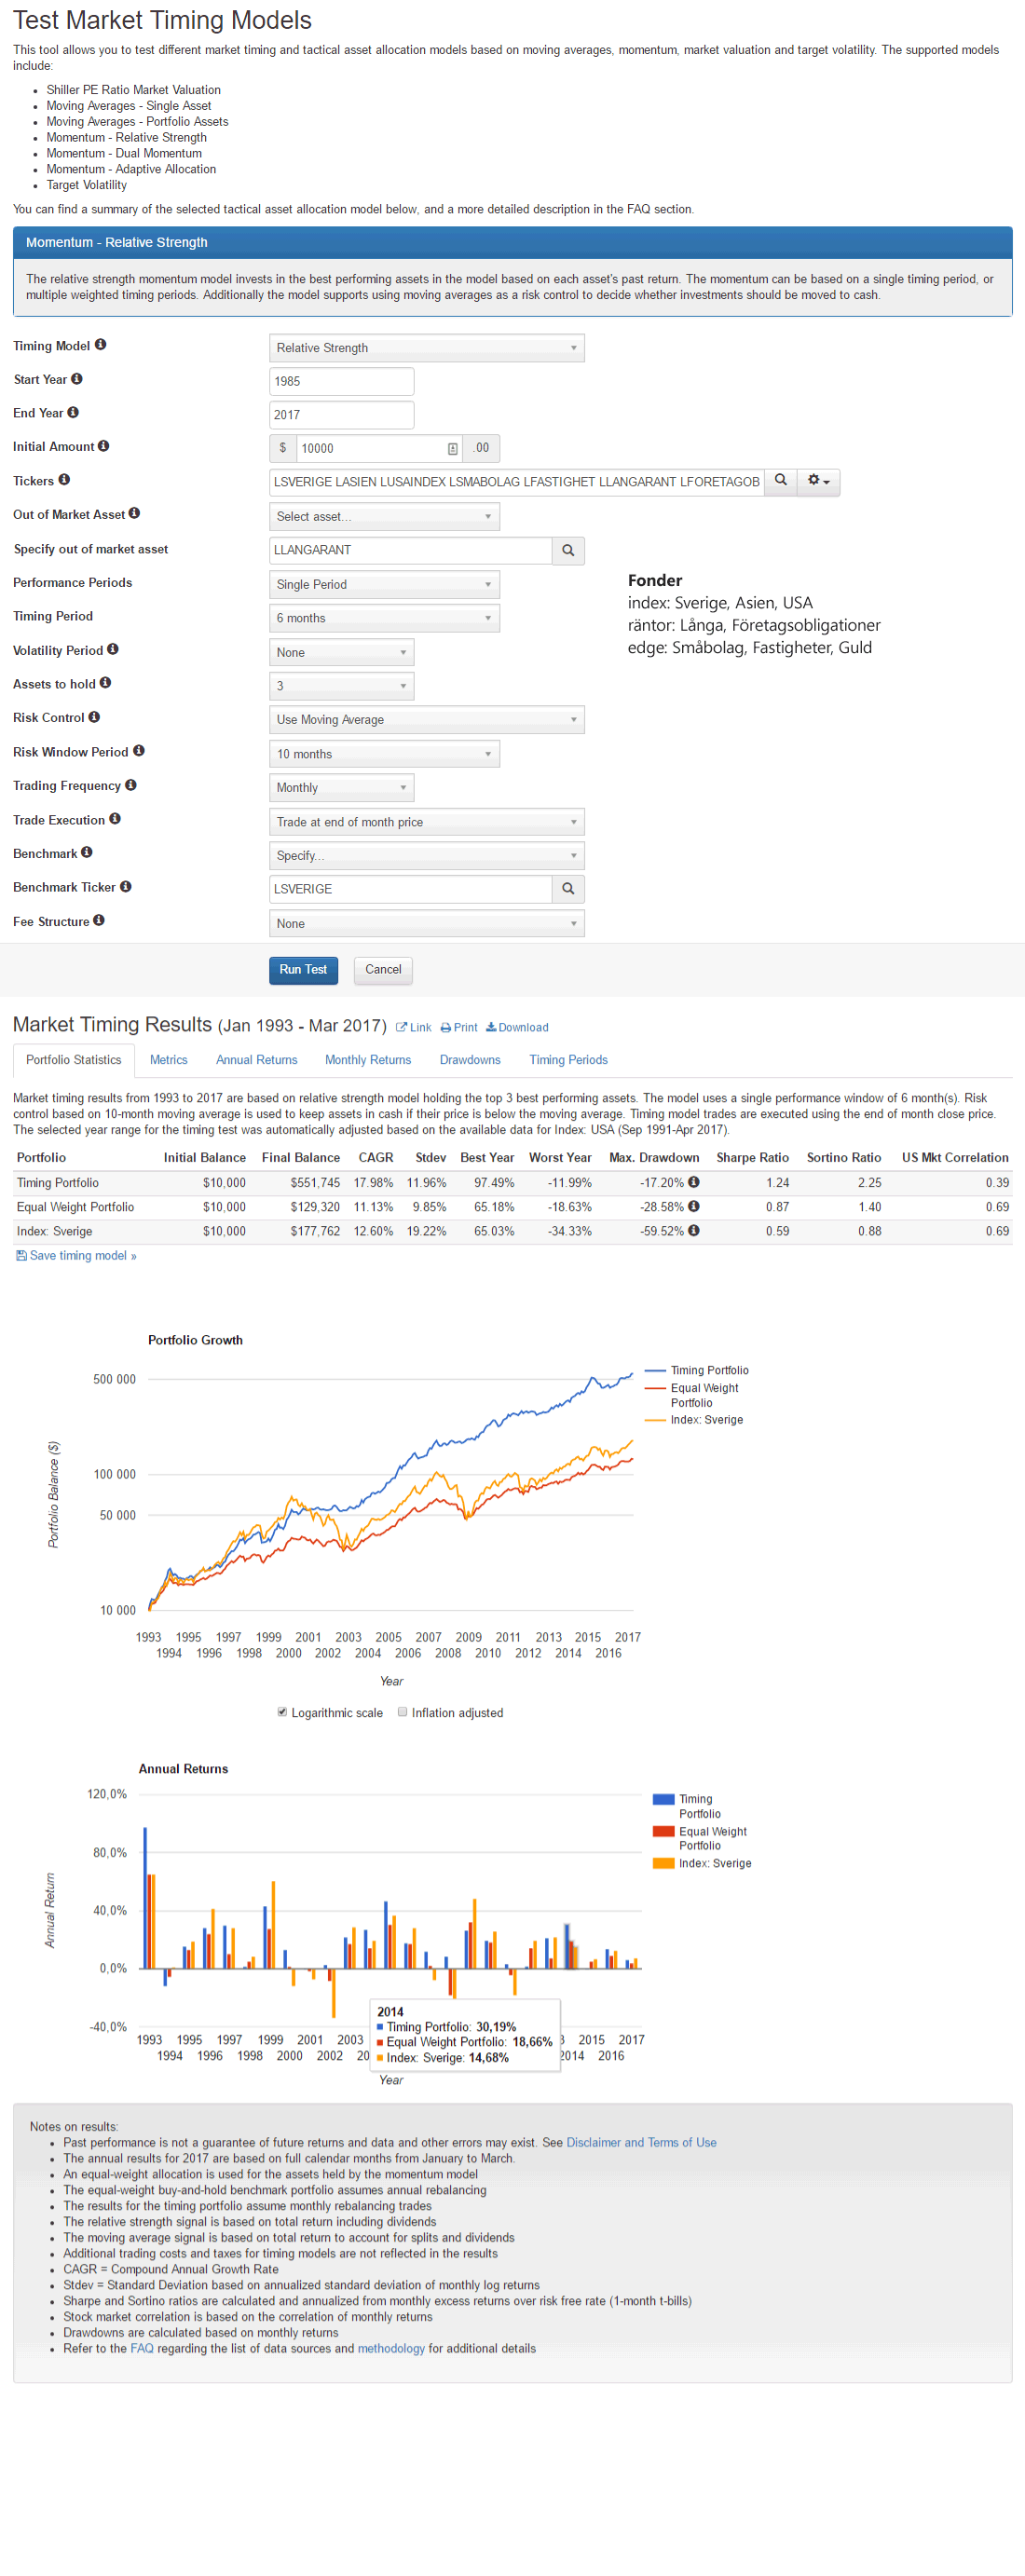Viewport: 1025px width, 2576px height.
Task: Click info icon next to Fee Structure
Action: click(99, 921)
